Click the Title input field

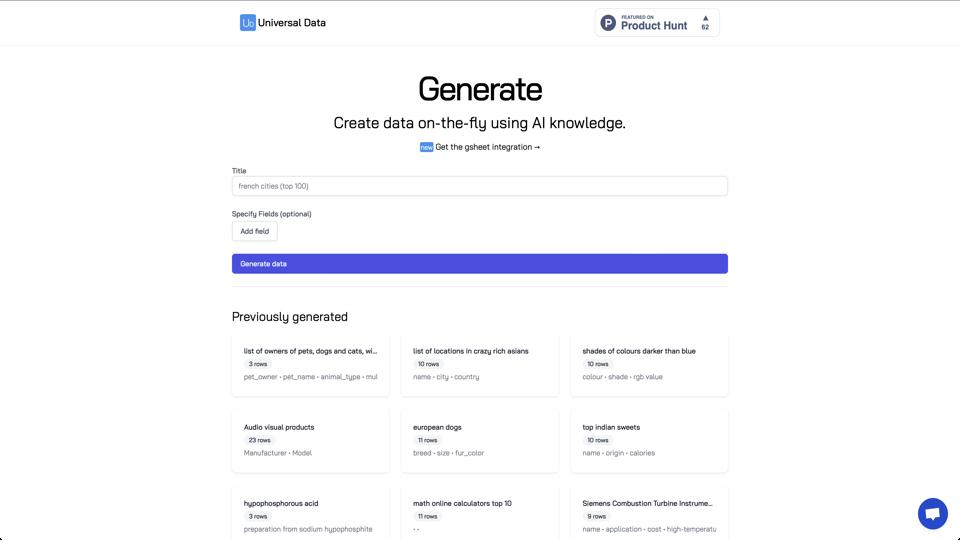pyautogui.click(x=479, y=186)
